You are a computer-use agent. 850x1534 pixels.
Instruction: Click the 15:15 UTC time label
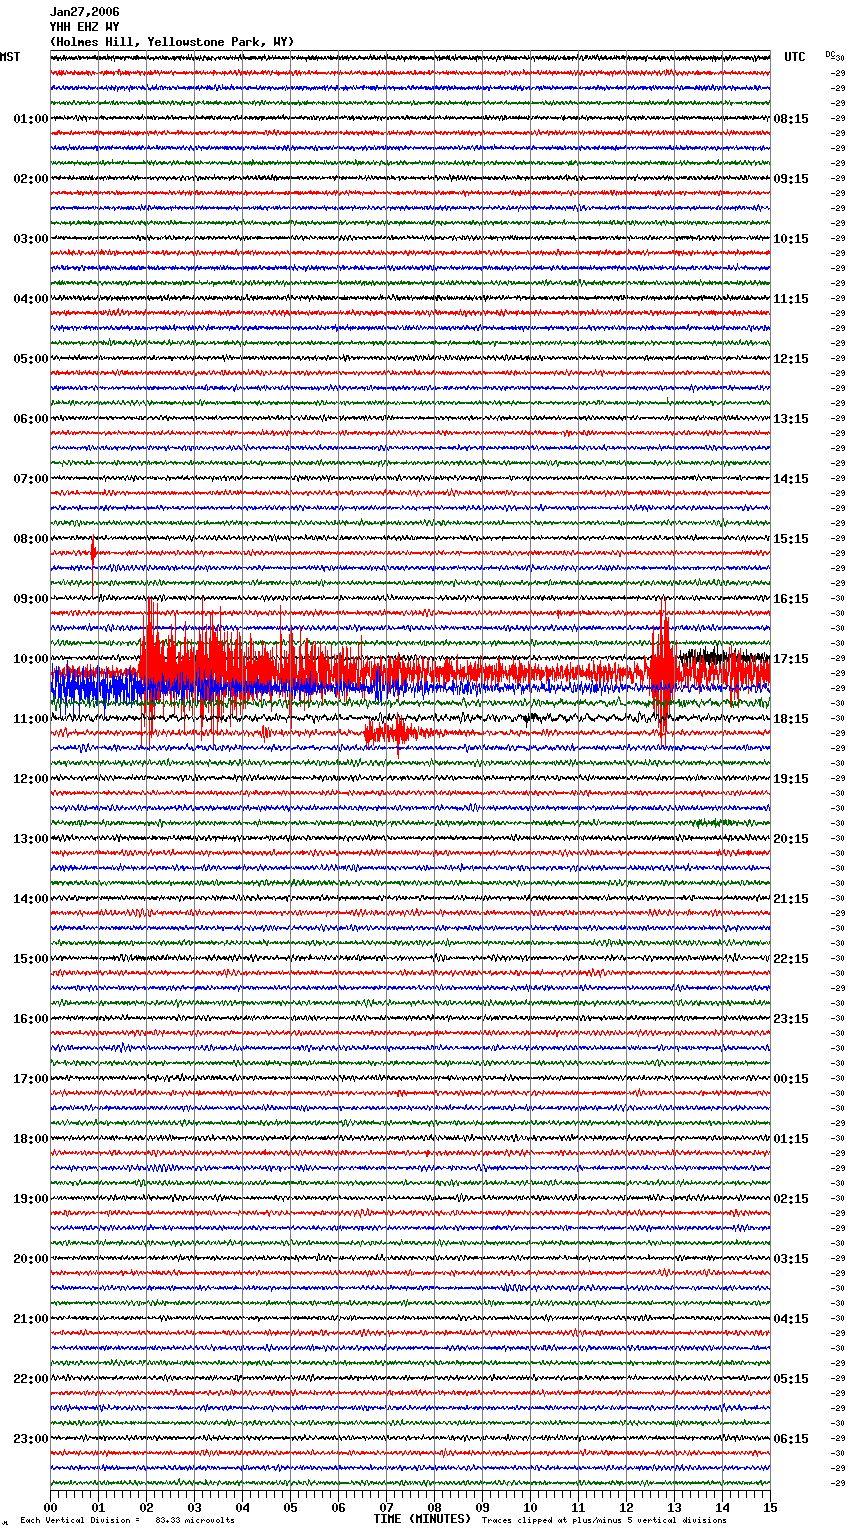791,539
